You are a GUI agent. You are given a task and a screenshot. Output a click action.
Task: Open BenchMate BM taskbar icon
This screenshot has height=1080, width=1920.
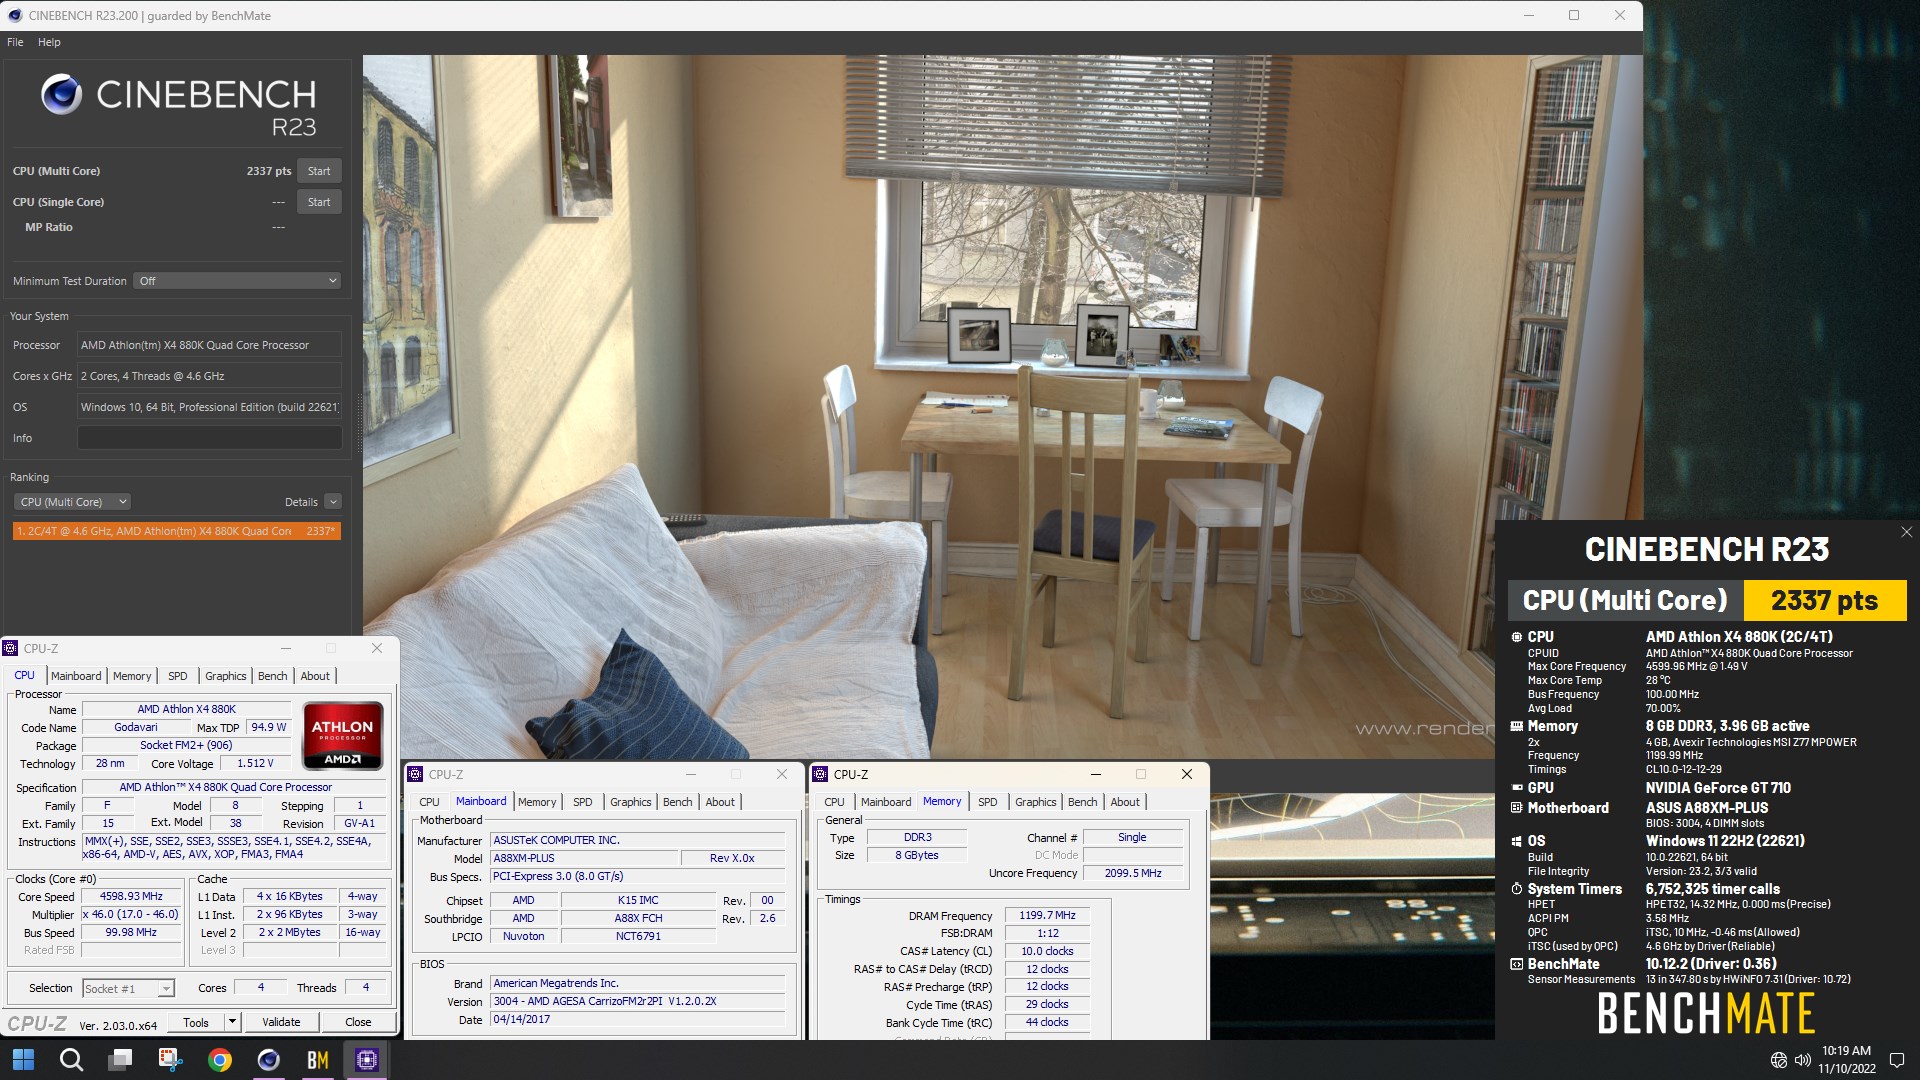tap(317, 1060)
